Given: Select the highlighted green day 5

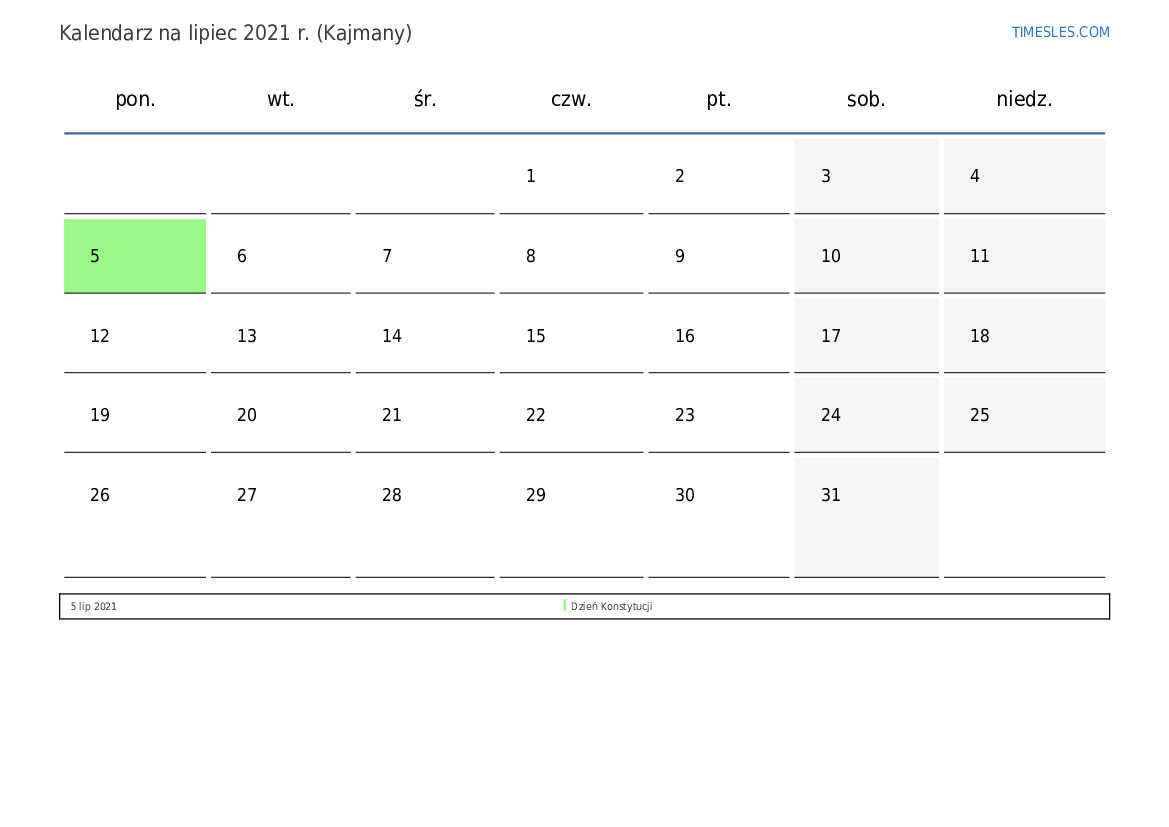Looking at the screenshot, I should (x=135, y=256).
